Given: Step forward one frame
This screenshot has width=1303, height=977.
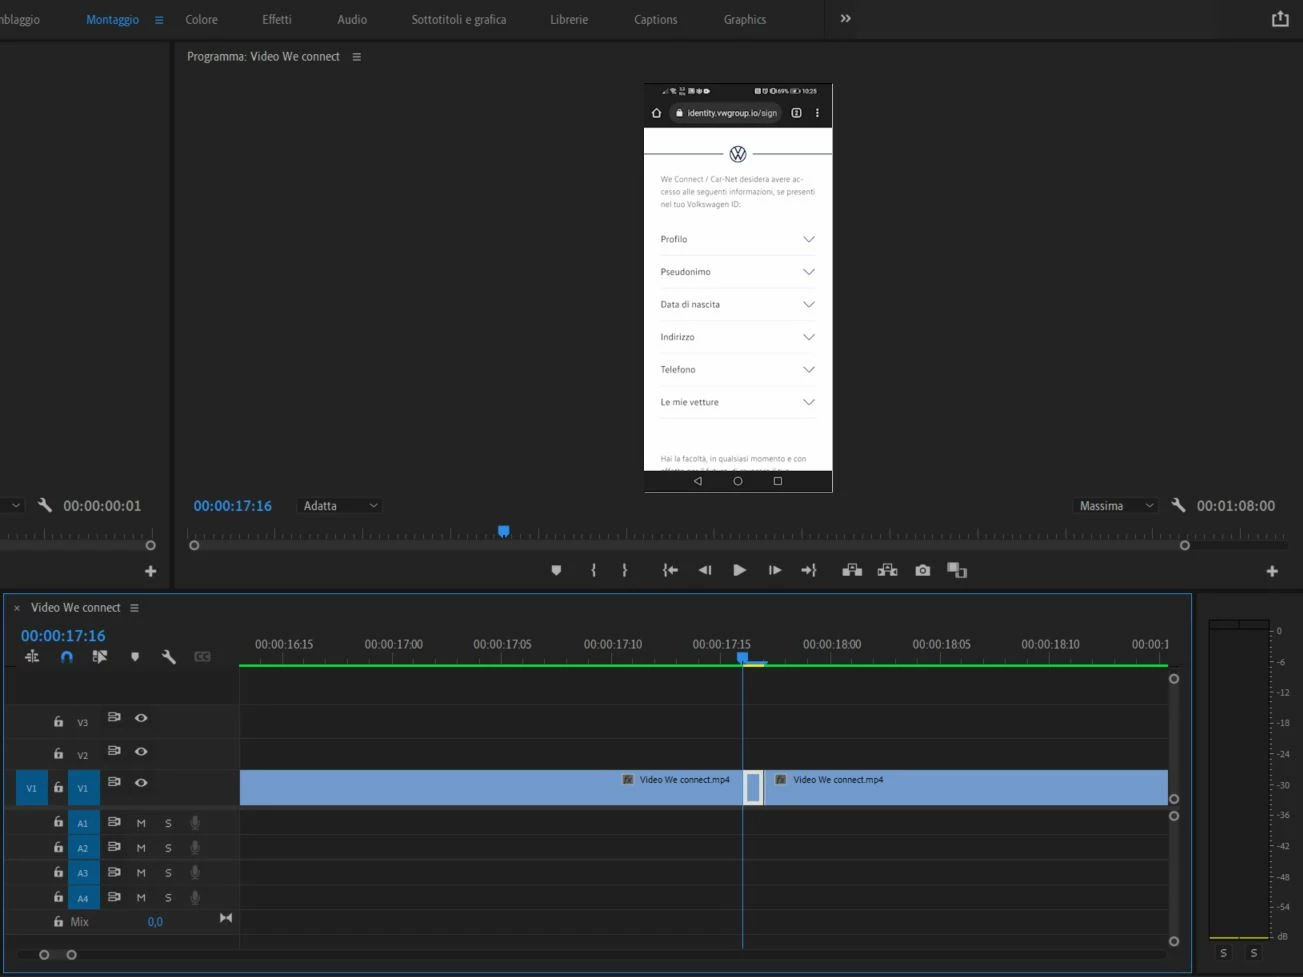Looking at the screenshot, I should pos(775,570).
